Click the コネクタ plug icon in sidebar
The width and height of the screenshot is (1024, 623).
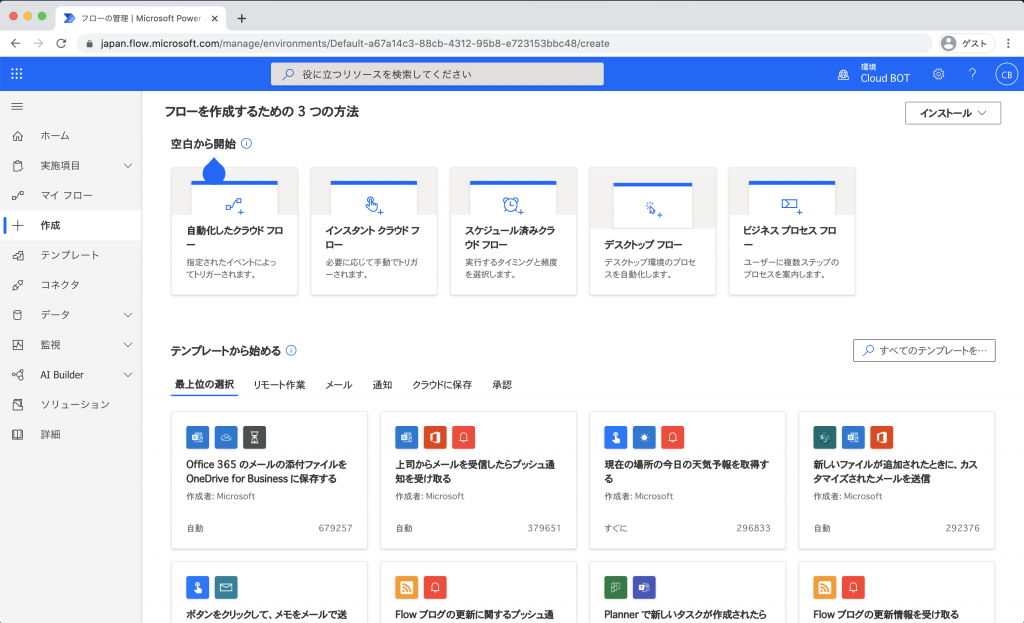coord(18,285)
